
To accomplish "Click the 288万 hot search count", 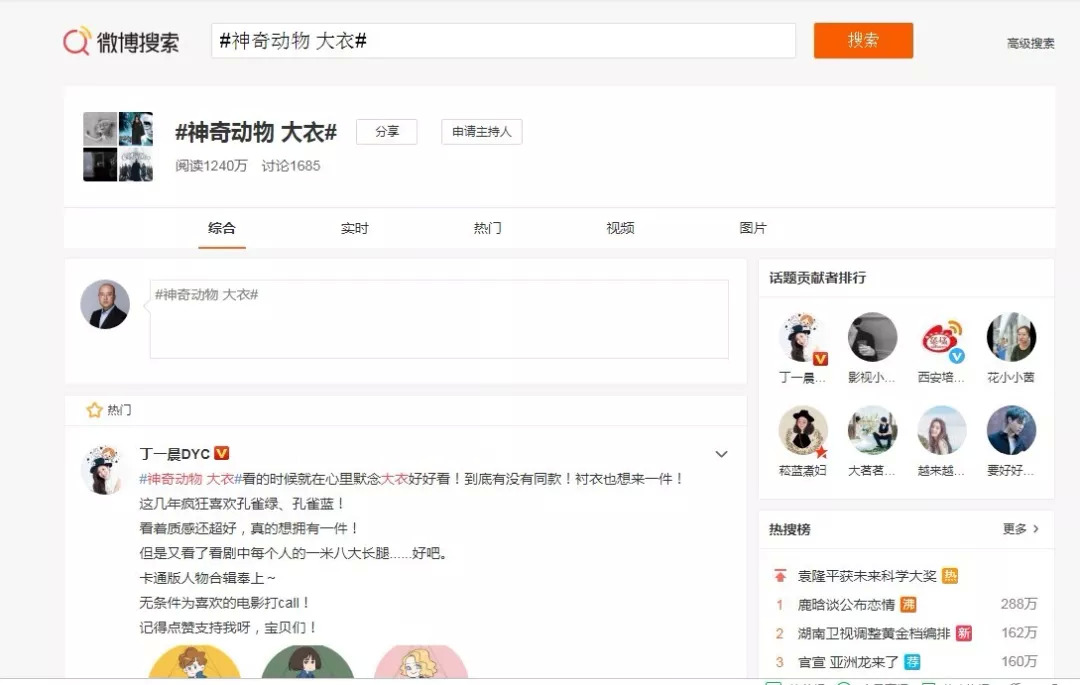I will 1019,604.
